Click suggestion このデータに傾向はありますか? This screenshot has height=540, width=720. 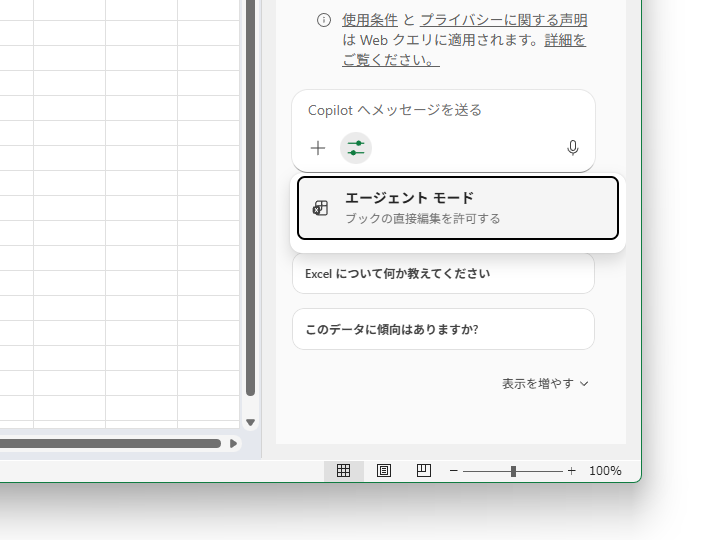pyautogui.click(x=444, y=329)
